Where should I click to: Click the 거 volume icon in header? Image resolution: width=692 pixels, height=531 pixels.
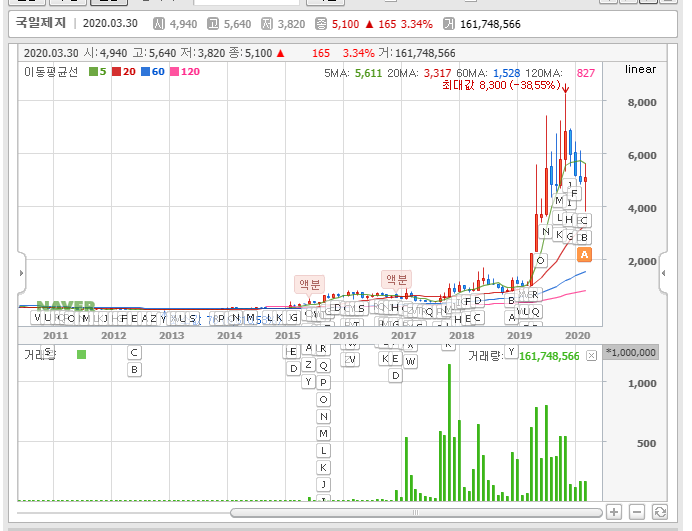[449, 24]
